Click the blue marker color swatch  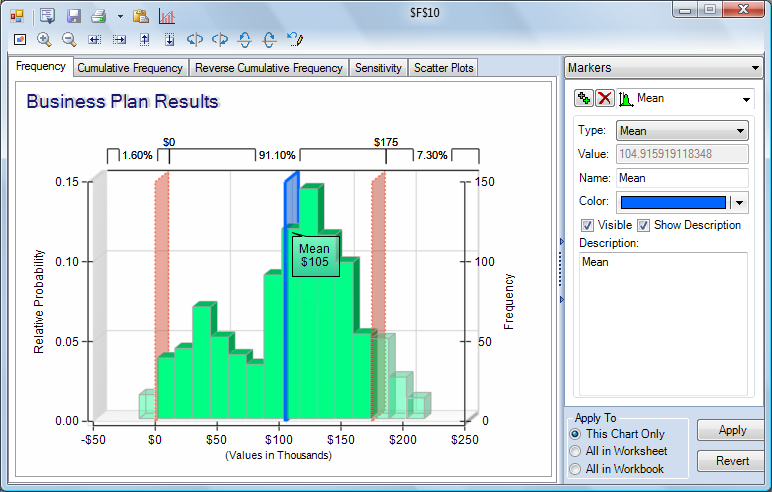673,202
